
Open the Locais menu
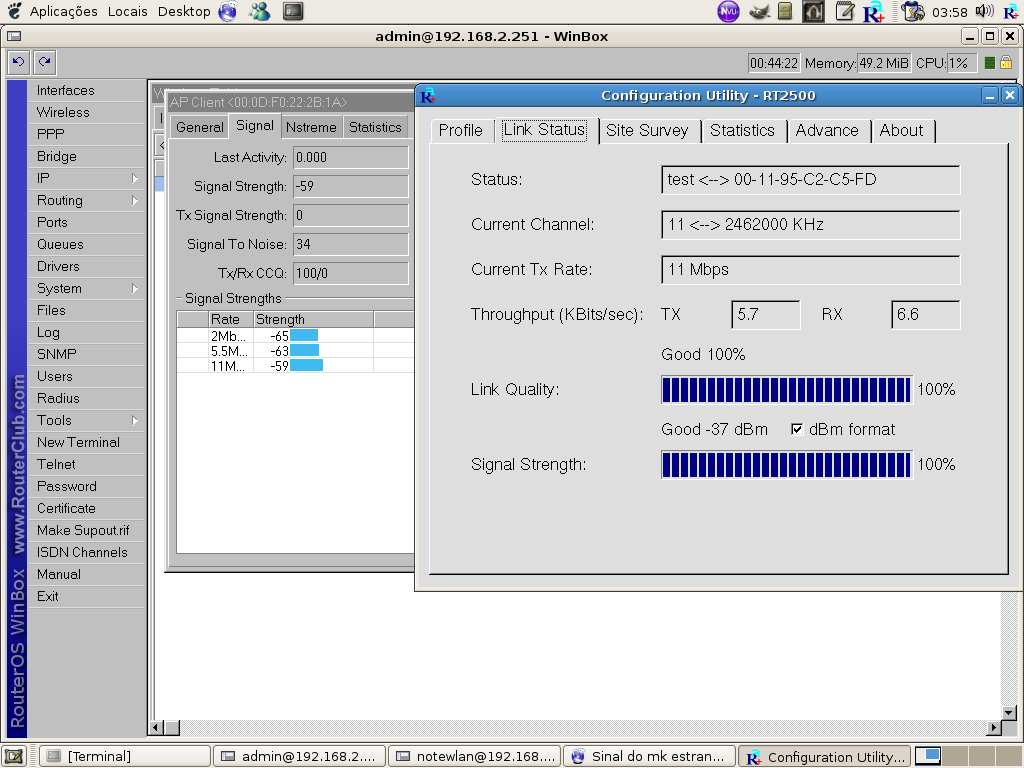[127, 11]
